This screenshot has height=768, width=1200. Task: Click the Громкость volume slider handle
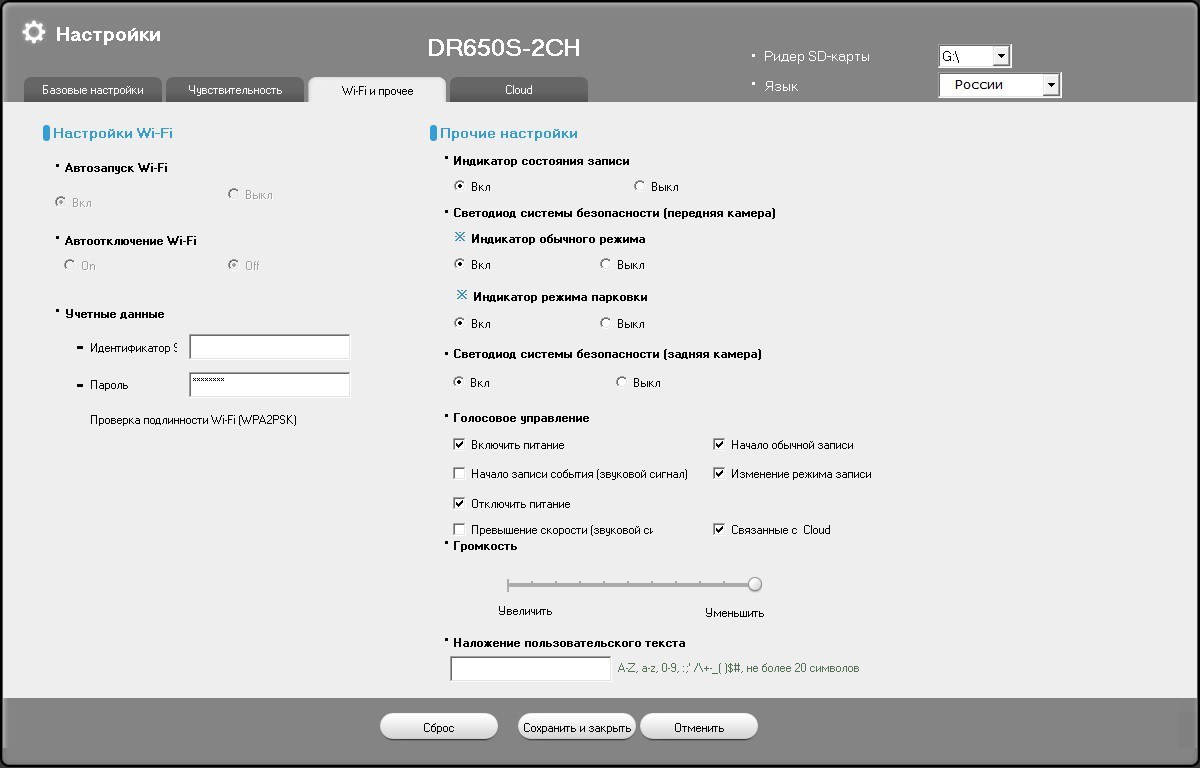pyautogui.click(x=755, y=584)
